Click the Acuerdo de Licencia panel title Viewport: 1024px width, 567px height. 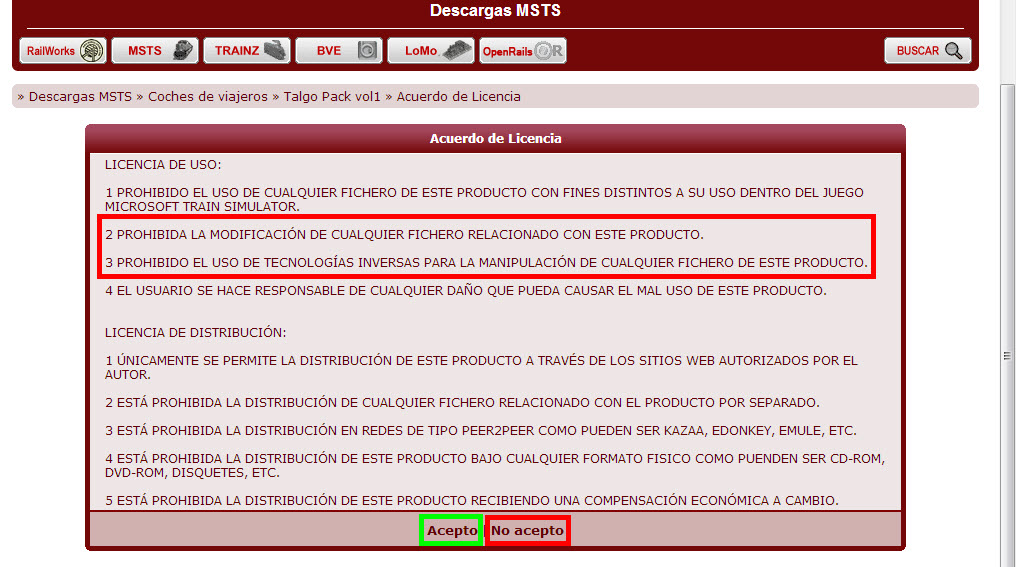point(495,138)
